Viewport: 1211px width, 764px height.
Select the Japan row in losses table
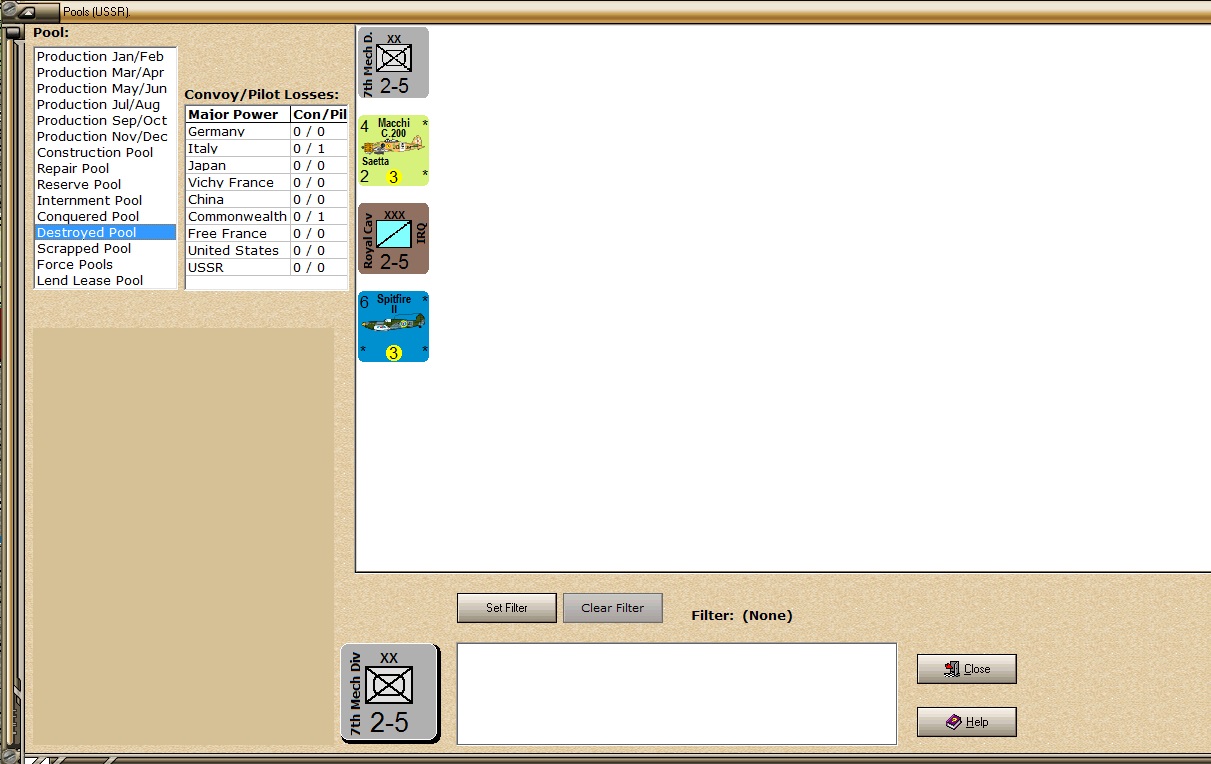click(267, 166)
